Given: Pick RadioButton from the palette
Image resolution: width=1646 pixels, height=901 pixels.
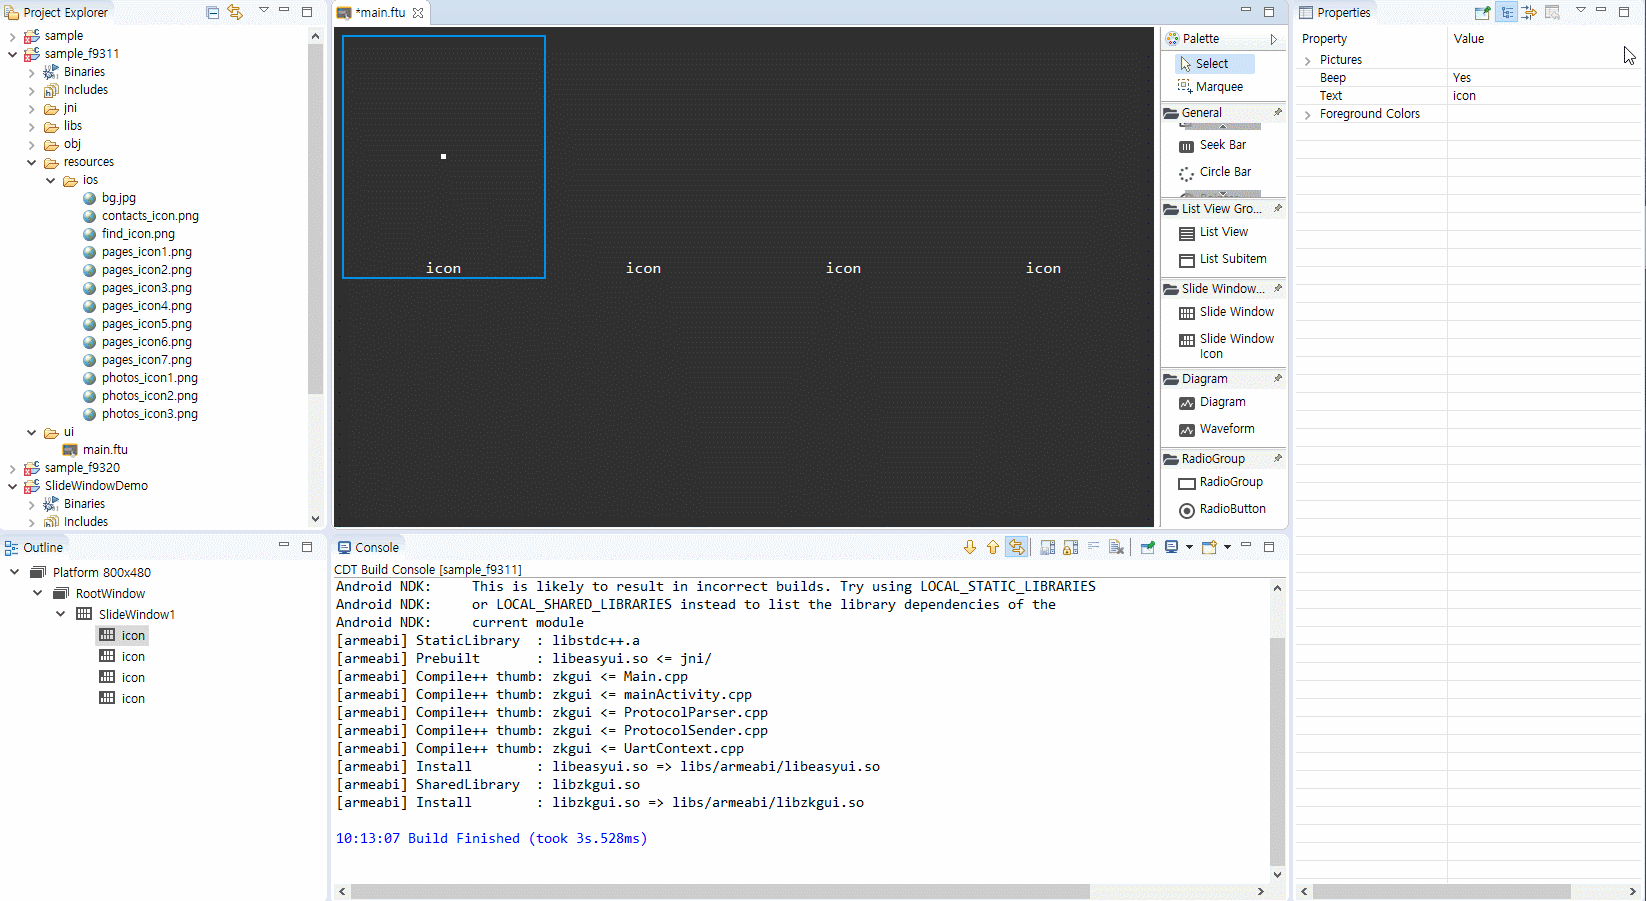Looking at the screenshot, I should point(1223,510).
